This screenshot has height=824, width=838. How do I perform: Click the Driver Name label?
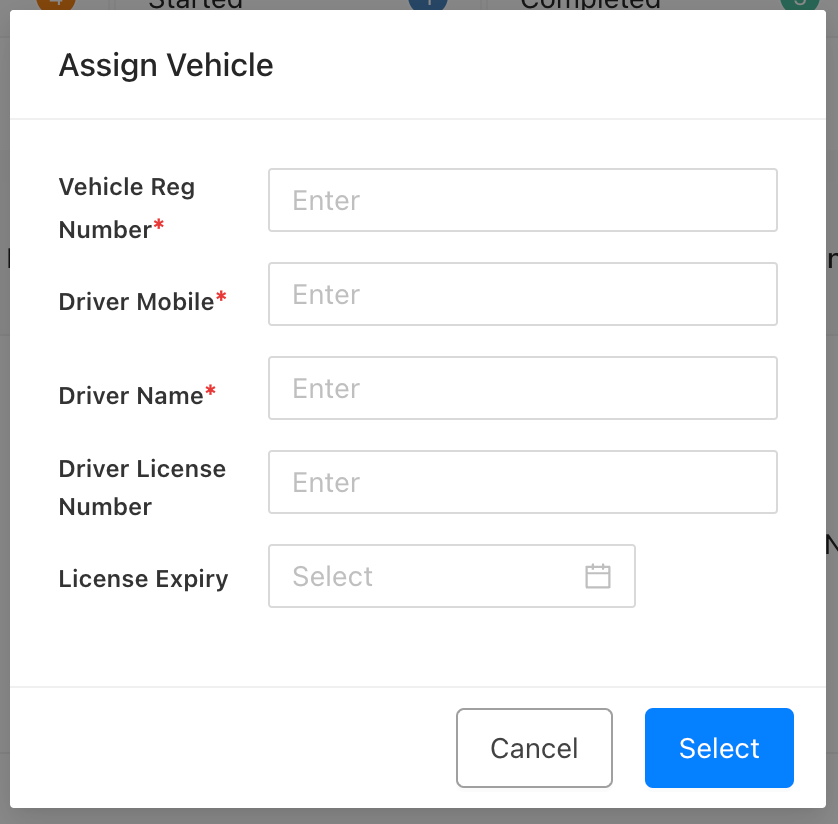(x=131, y=395)
